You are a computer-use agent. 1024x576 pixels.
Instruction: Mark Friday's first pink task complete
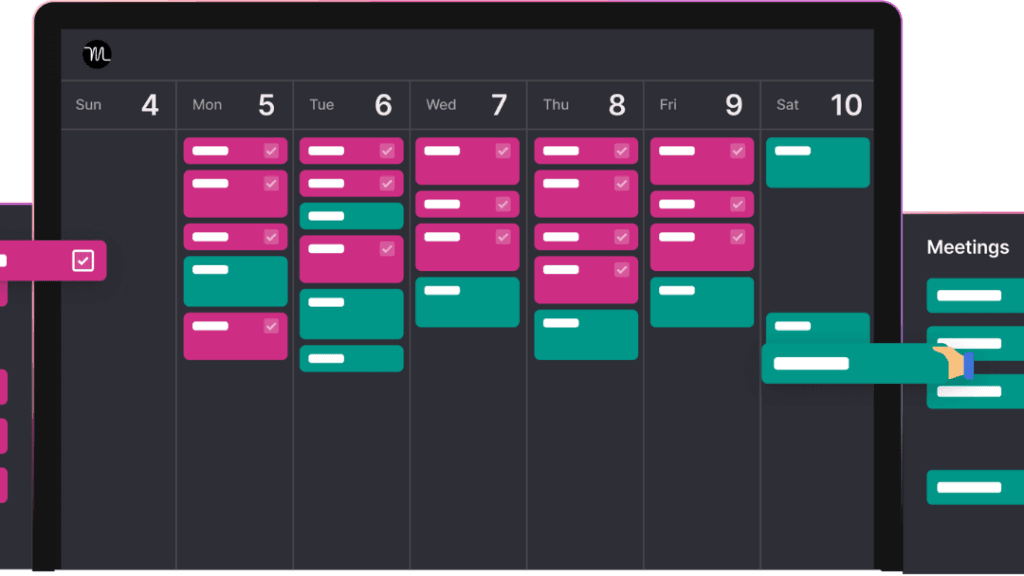pyautogui.click(x=737, y=151)
